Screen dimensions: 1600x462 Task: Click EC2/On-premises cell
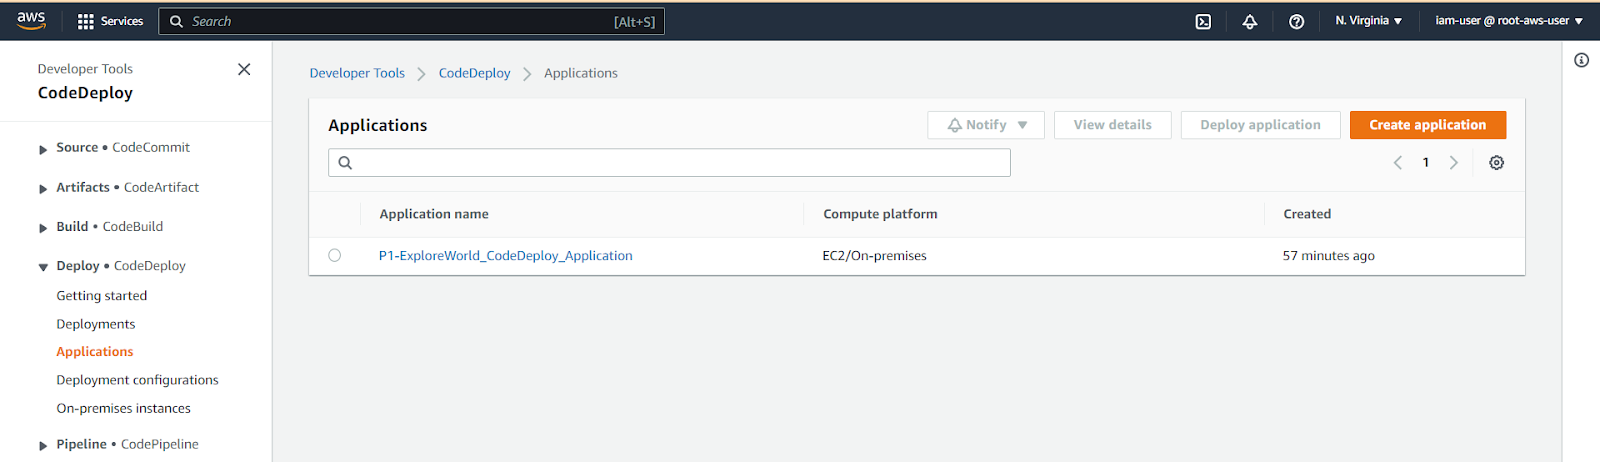coord(874,256)
